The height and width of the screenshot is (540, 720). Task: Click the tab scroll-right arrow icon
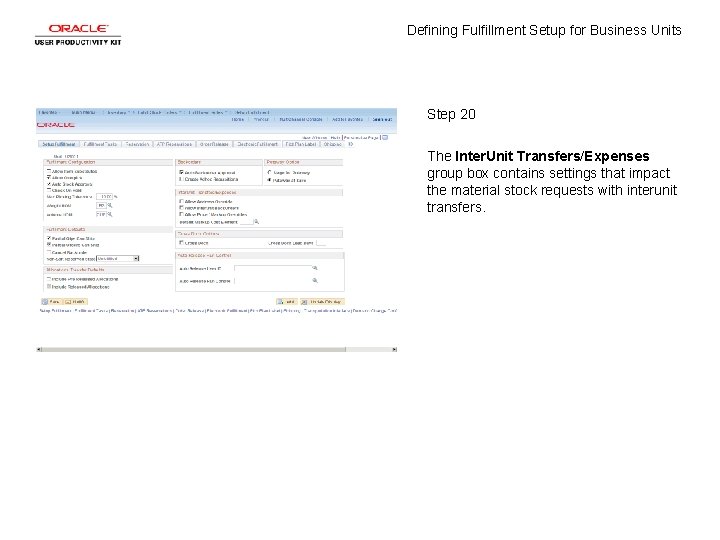tap(351, 144)
